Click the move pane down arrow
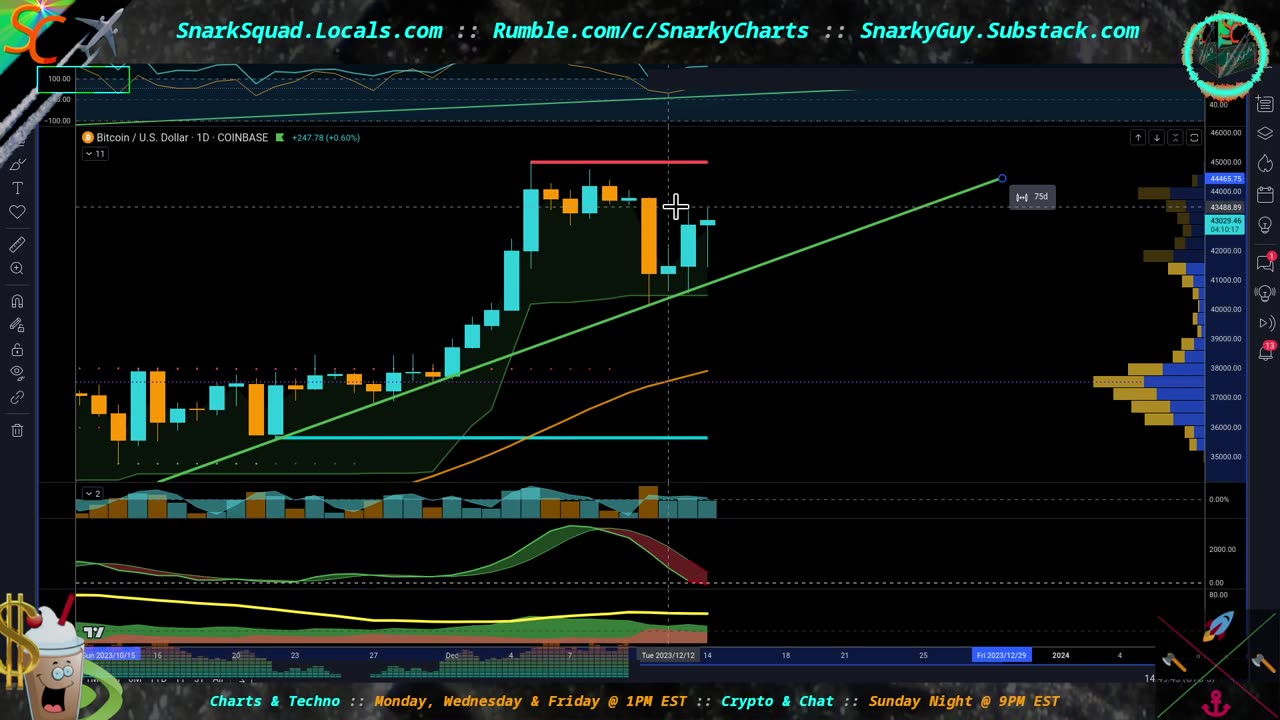Screen dimensions: 1280x720 tap(1156, 138)
